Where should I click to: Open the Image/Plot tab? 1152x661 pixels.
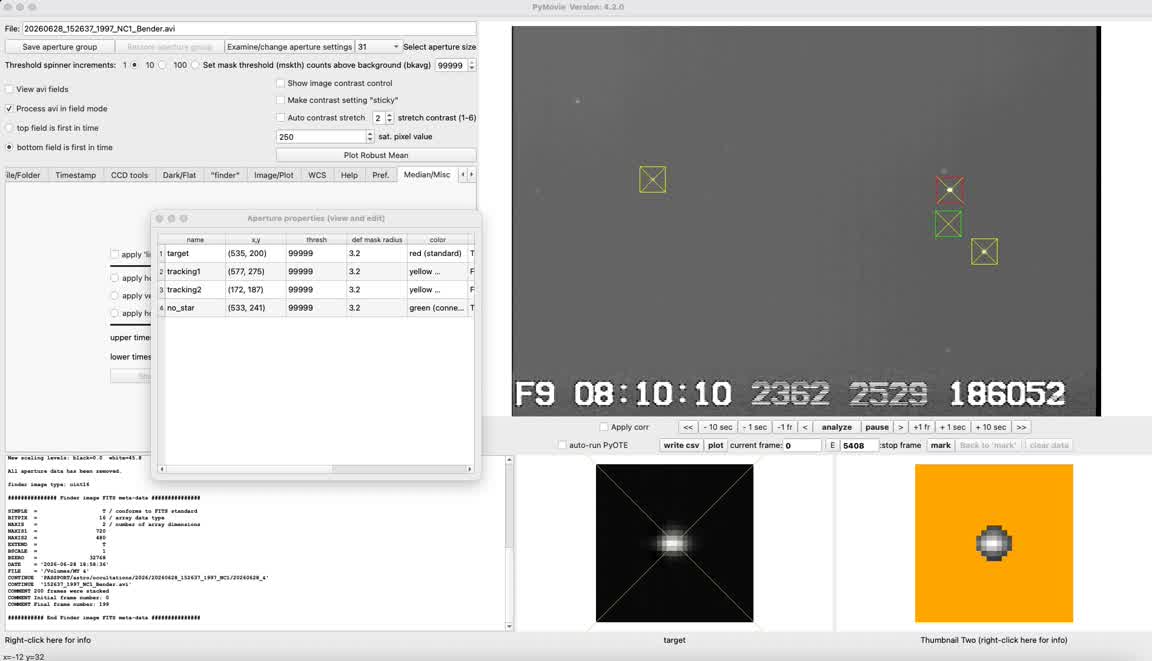[x=273, y=175]
